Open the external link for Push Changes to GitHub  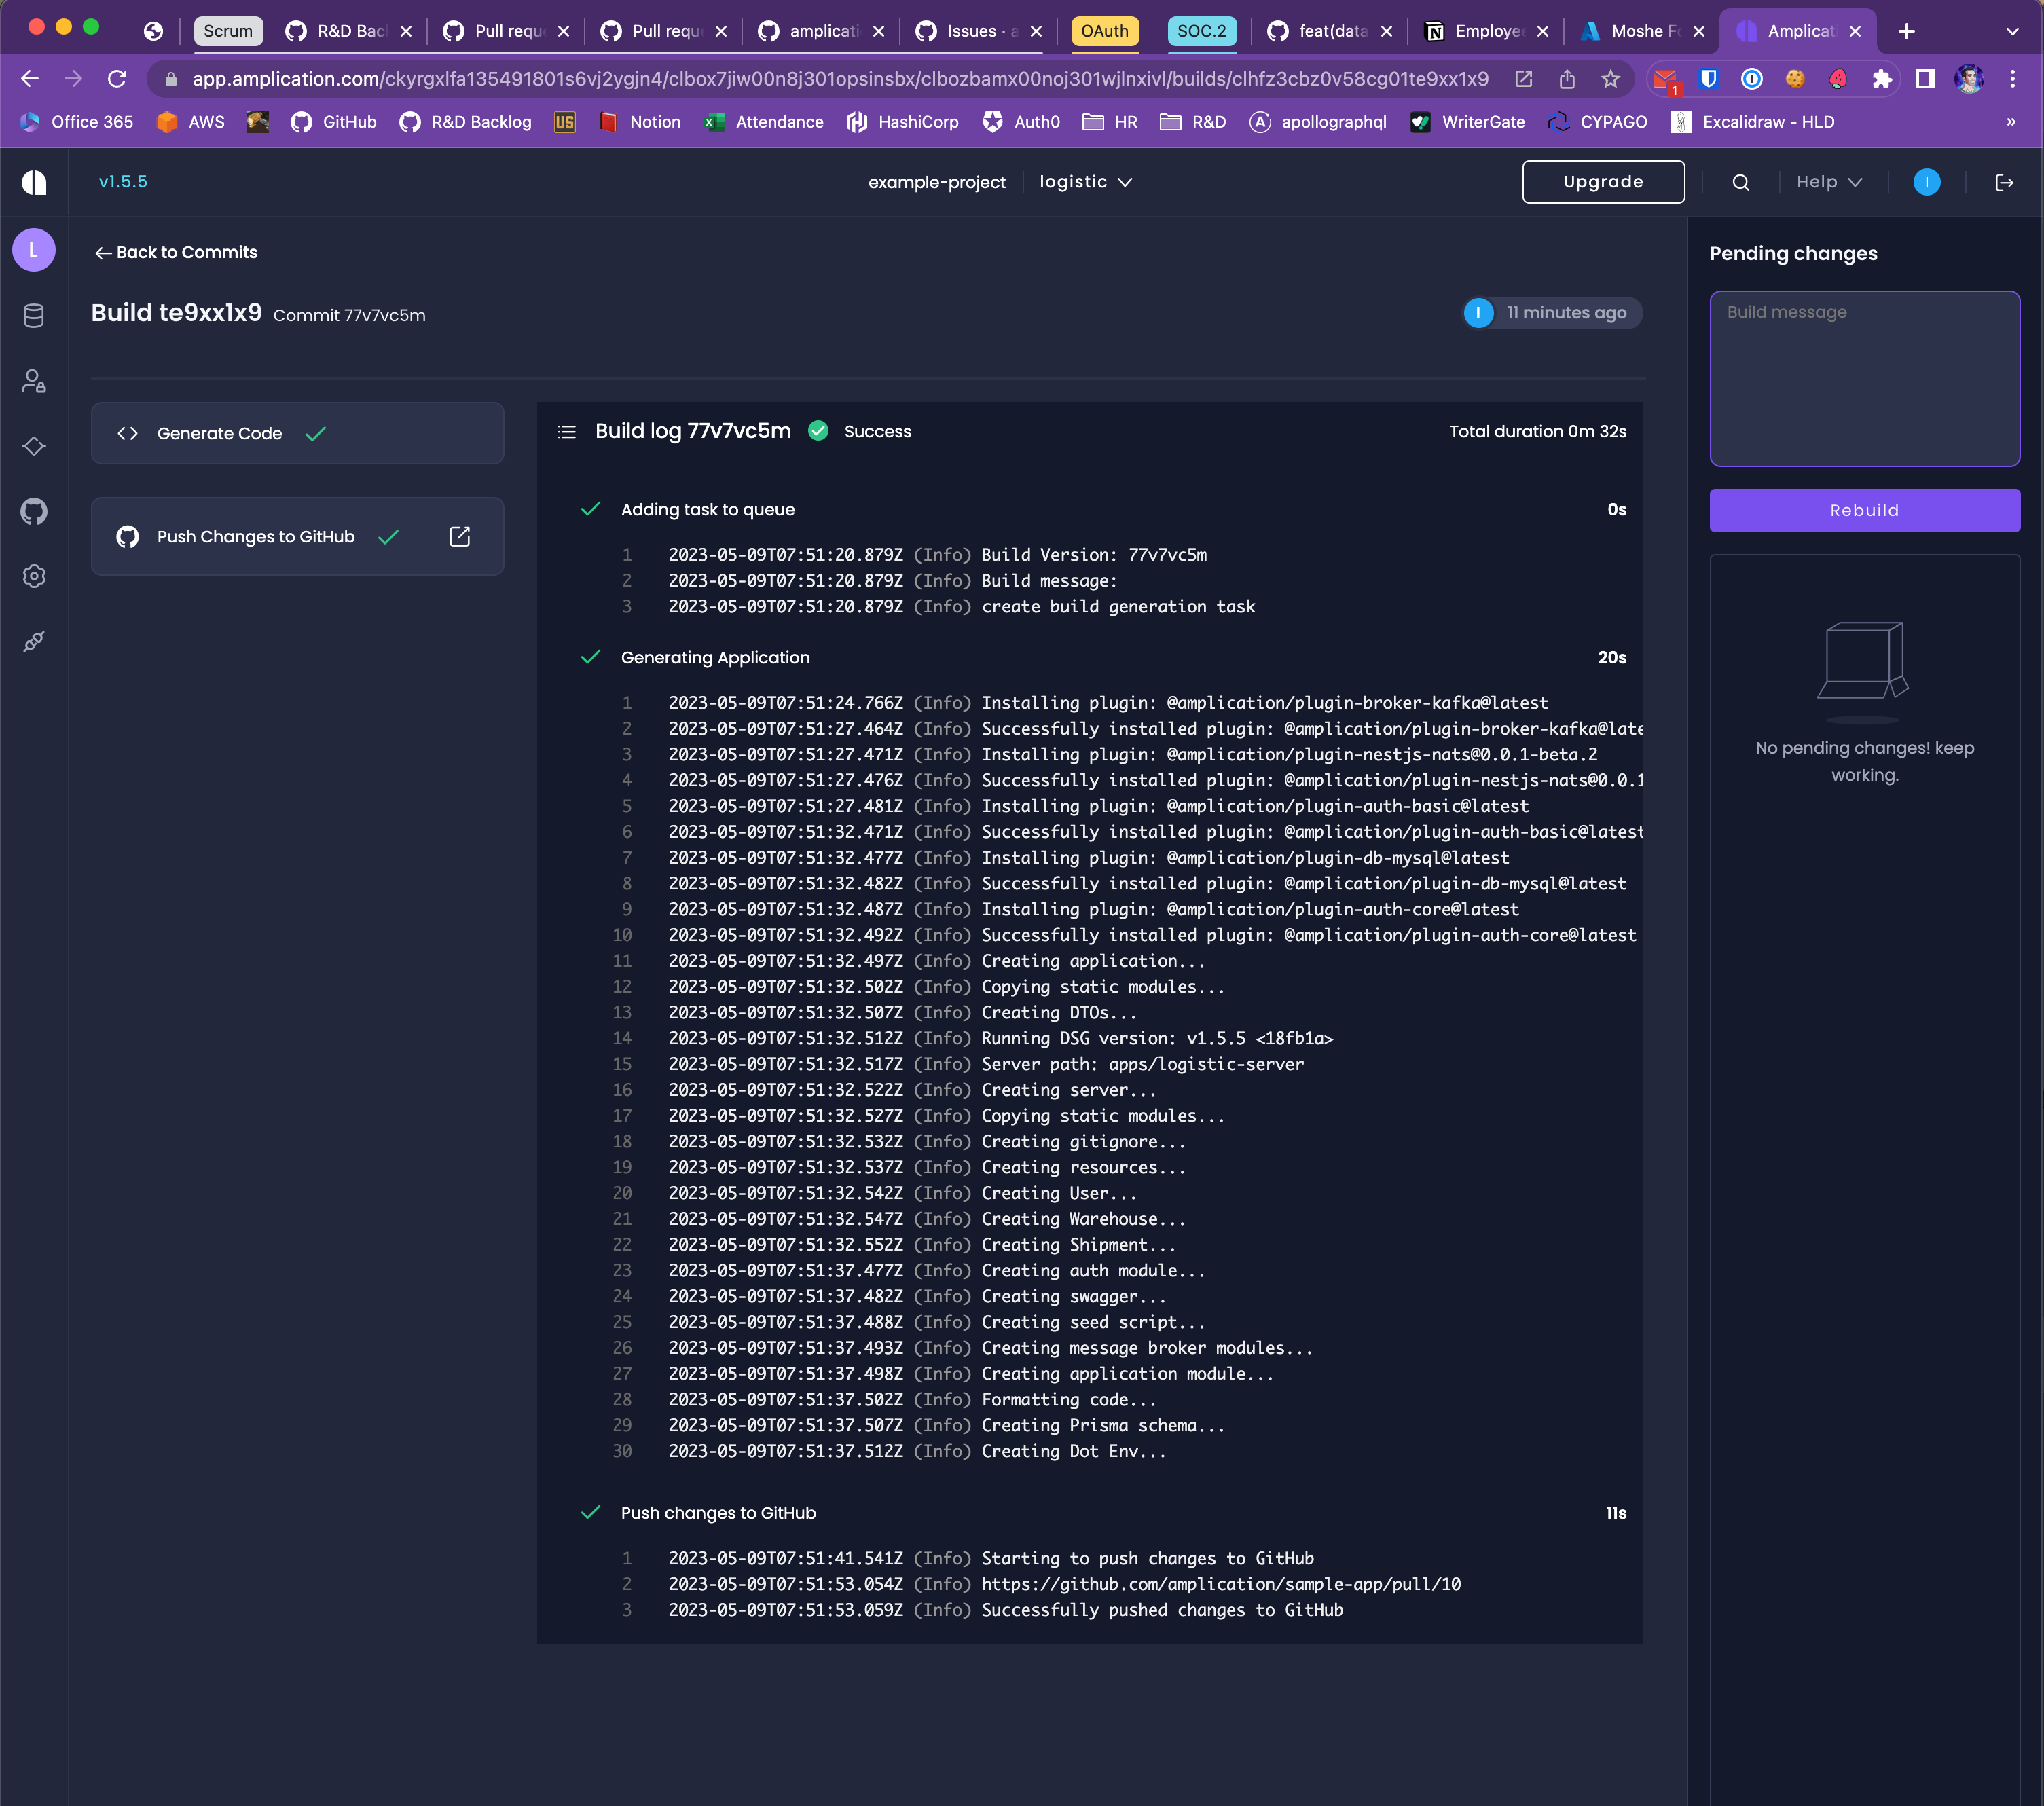[459, 536]
